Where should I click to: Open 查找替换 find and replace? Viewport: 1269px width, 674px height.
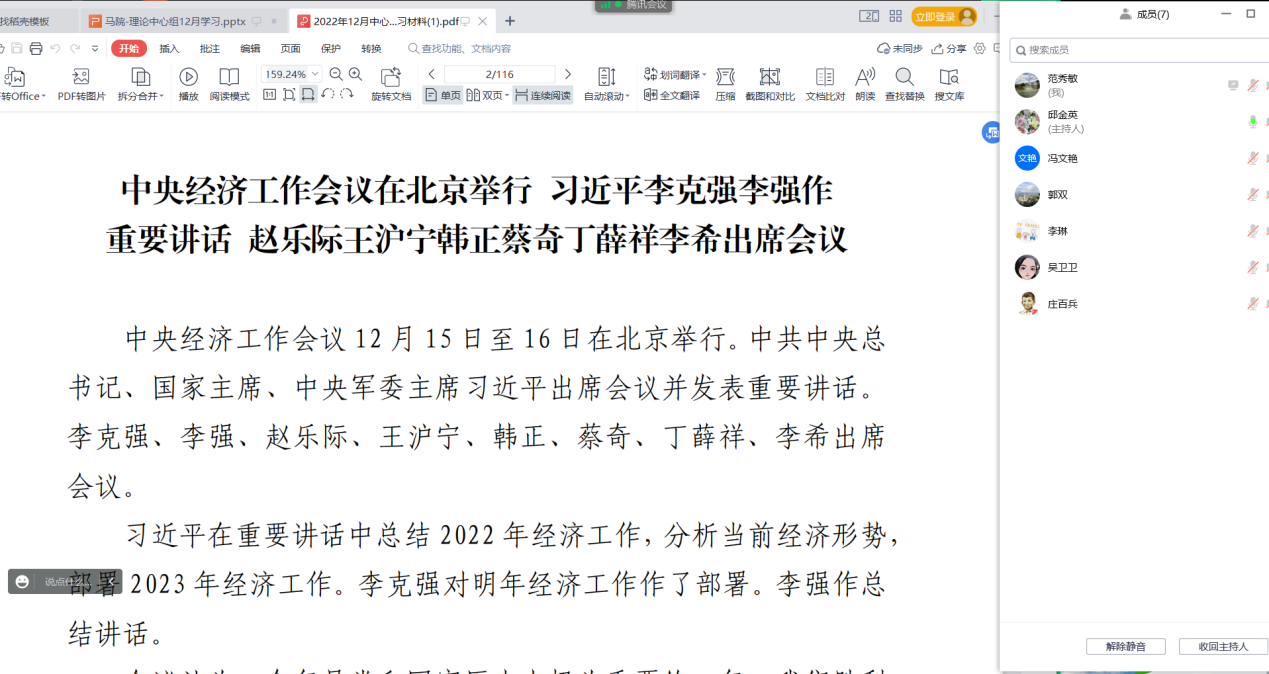coord(904,78)
